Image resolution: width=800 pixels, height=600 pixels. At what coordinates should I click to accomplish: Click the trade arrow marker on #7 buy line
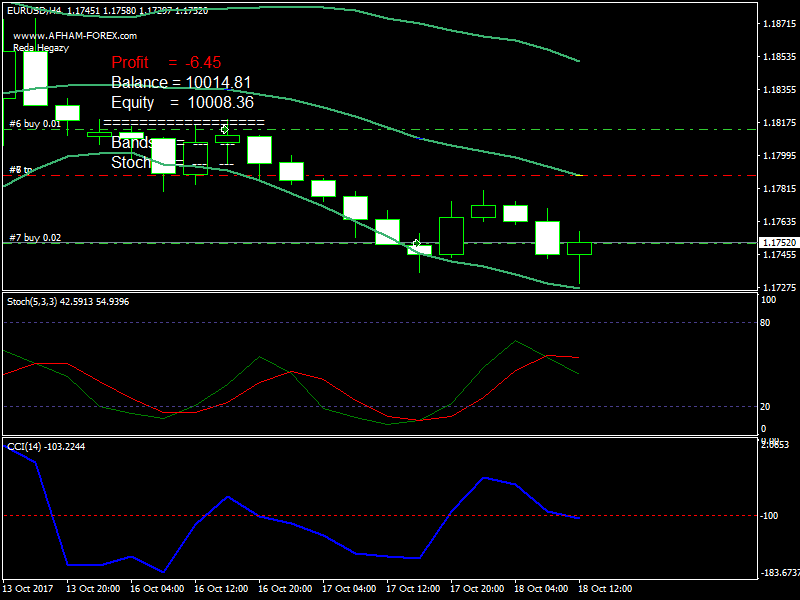click(x=417, y=243)
